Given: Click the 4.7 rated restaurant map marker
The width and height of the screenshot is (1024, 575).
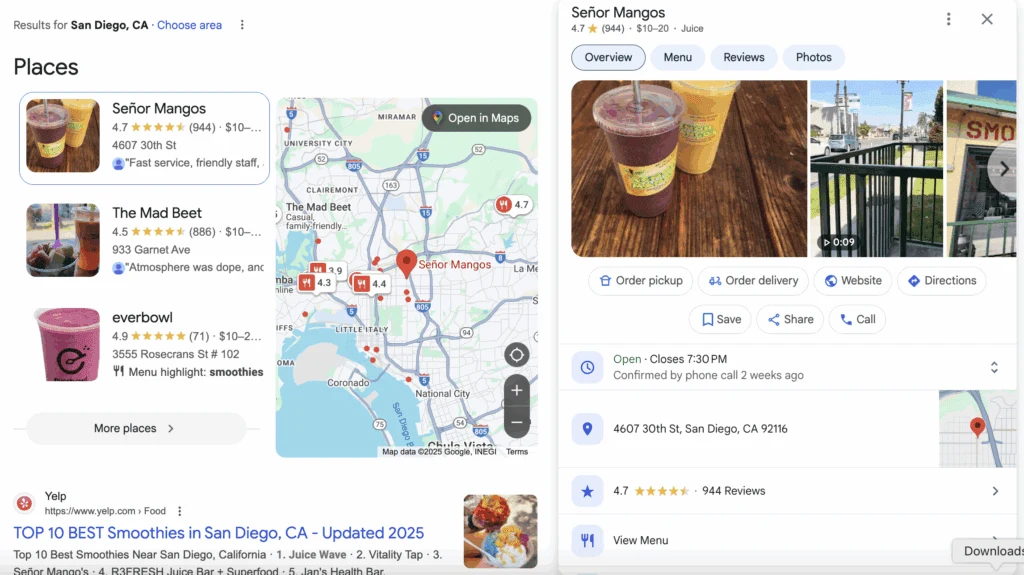Looking at the screenshot, I should coord(513,205).
